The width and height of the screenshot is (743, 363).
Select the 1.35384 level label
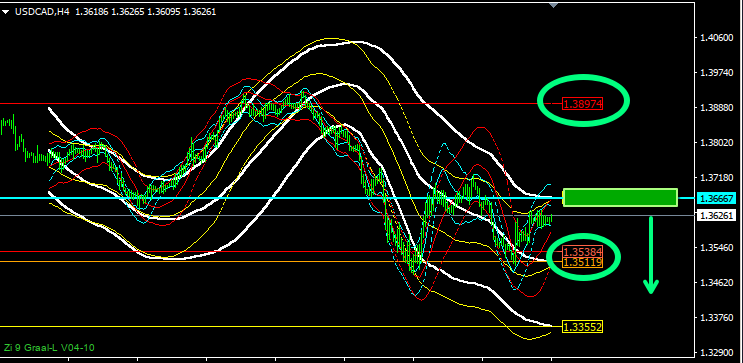(582, 252)
